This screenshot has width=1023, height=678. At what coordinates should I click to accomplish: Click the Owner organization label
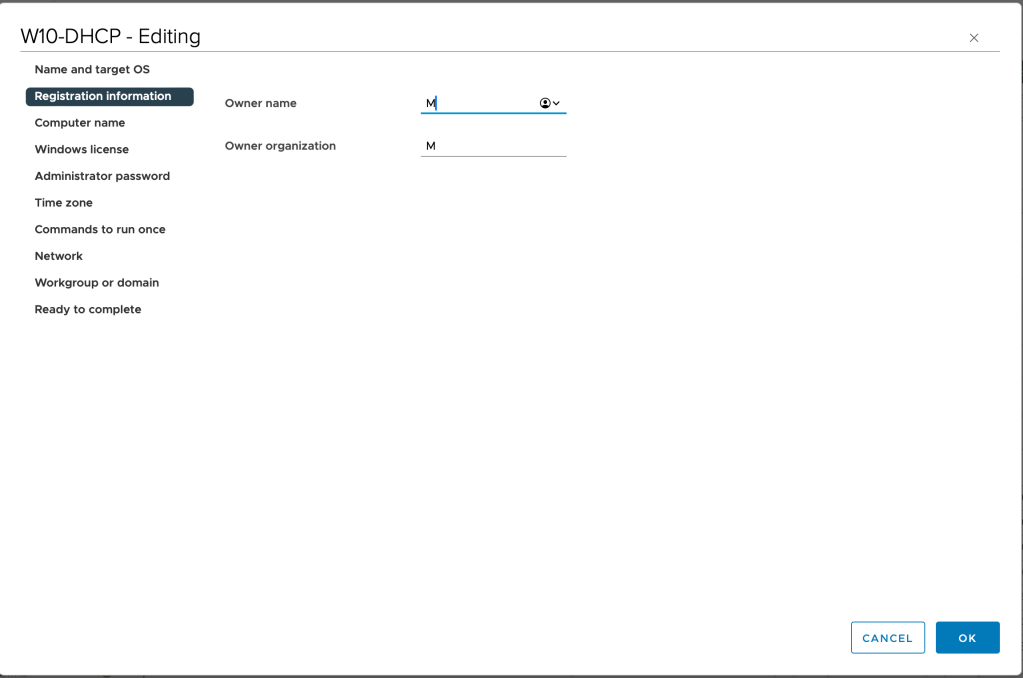point(280,146)
